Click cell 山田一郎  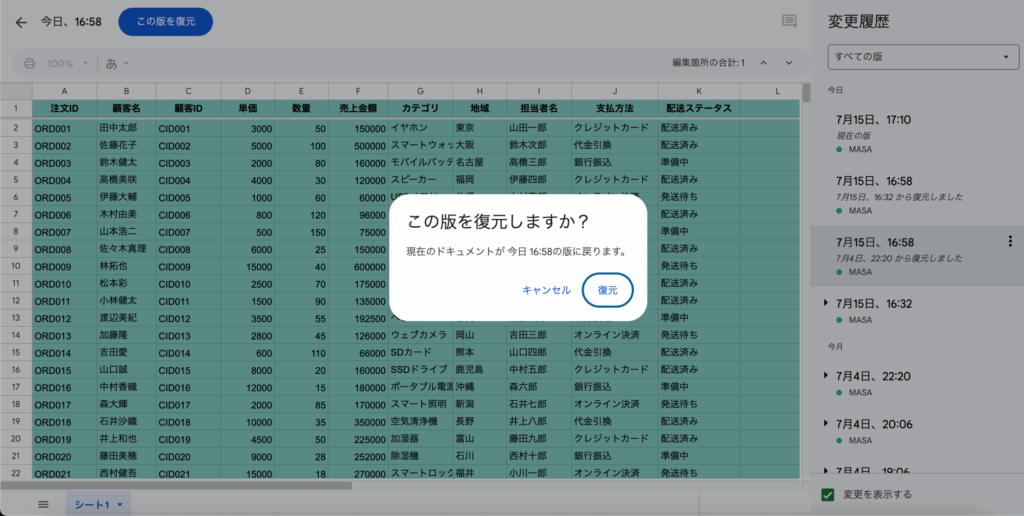coord(538,128)
